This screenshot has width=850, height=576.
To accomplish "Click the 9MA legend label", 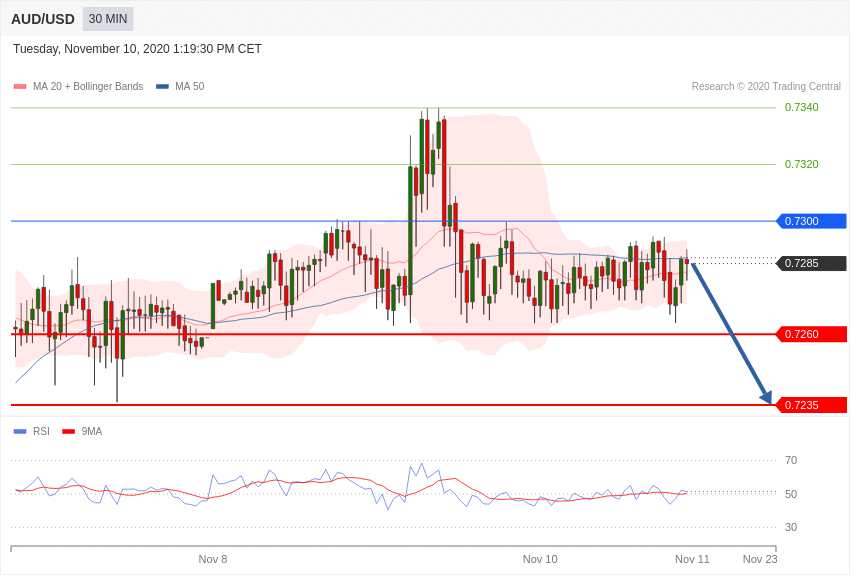I will (x=92, y=431).
